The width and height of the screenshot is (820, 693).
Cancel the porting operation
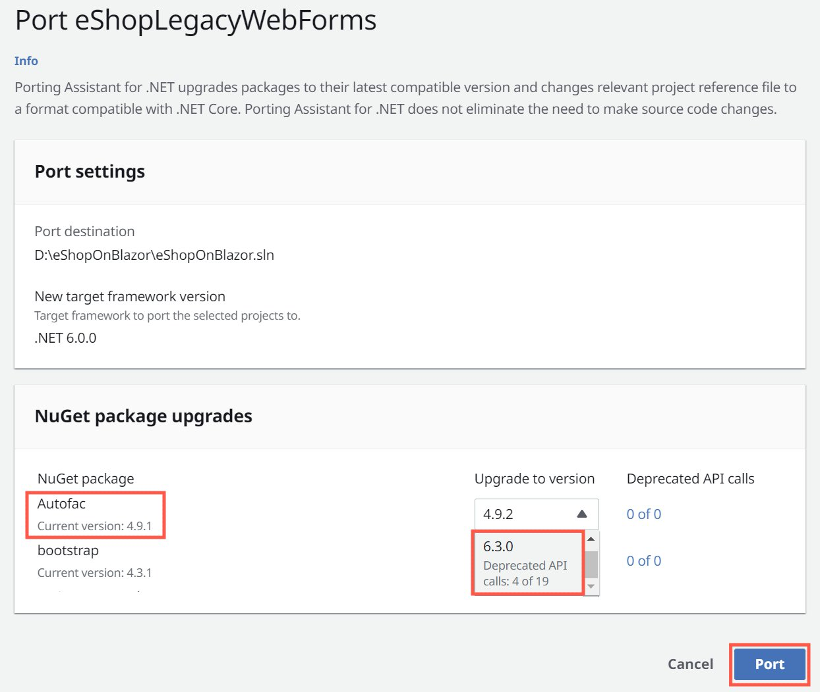(690, 664)
